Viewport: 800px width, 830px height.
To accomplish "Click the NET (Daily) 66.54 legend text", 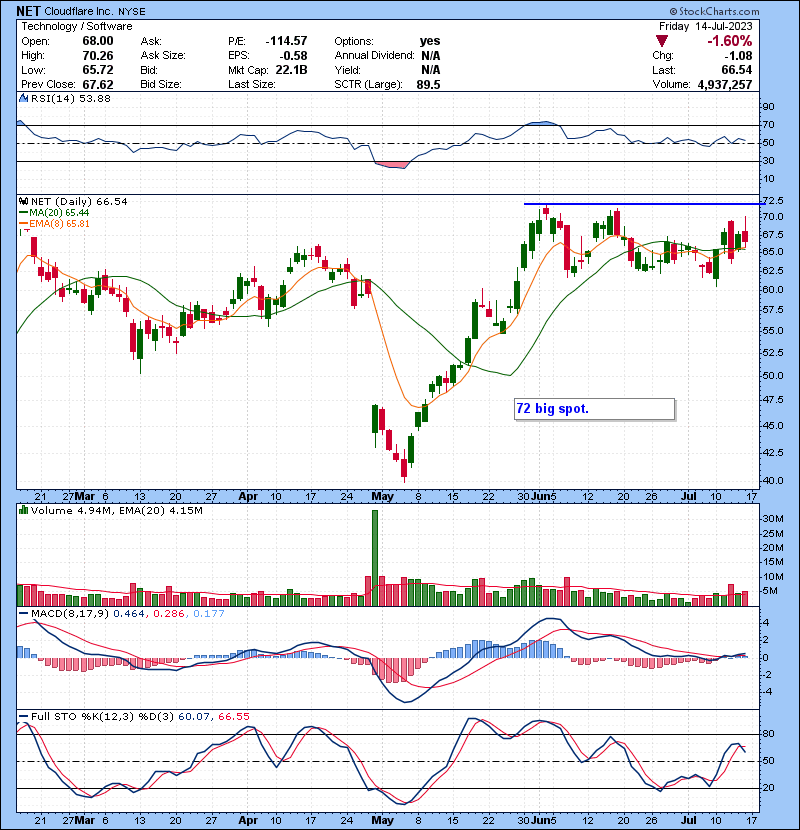I will 79,202.
